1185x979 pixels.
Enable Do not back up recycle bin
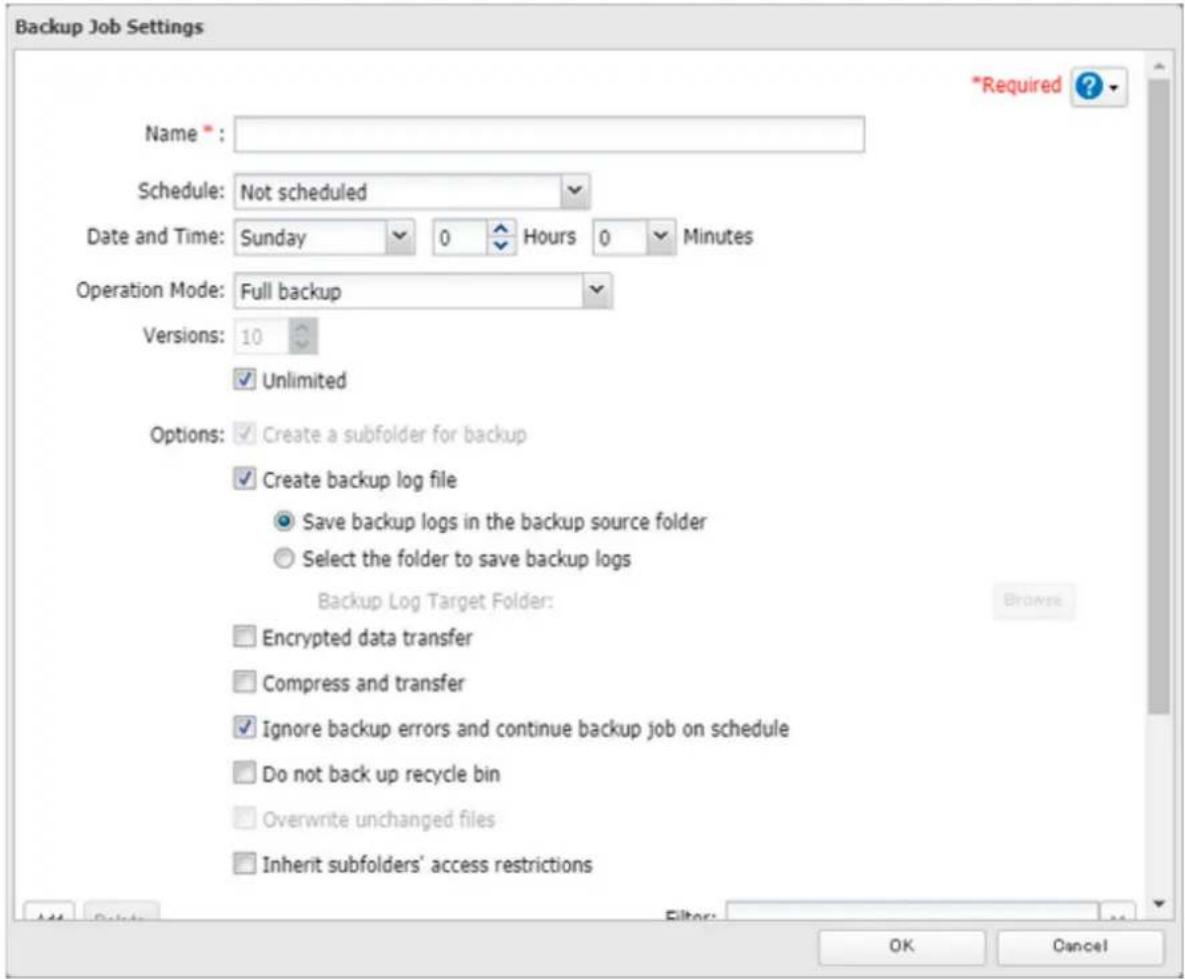tap(244, 773)
